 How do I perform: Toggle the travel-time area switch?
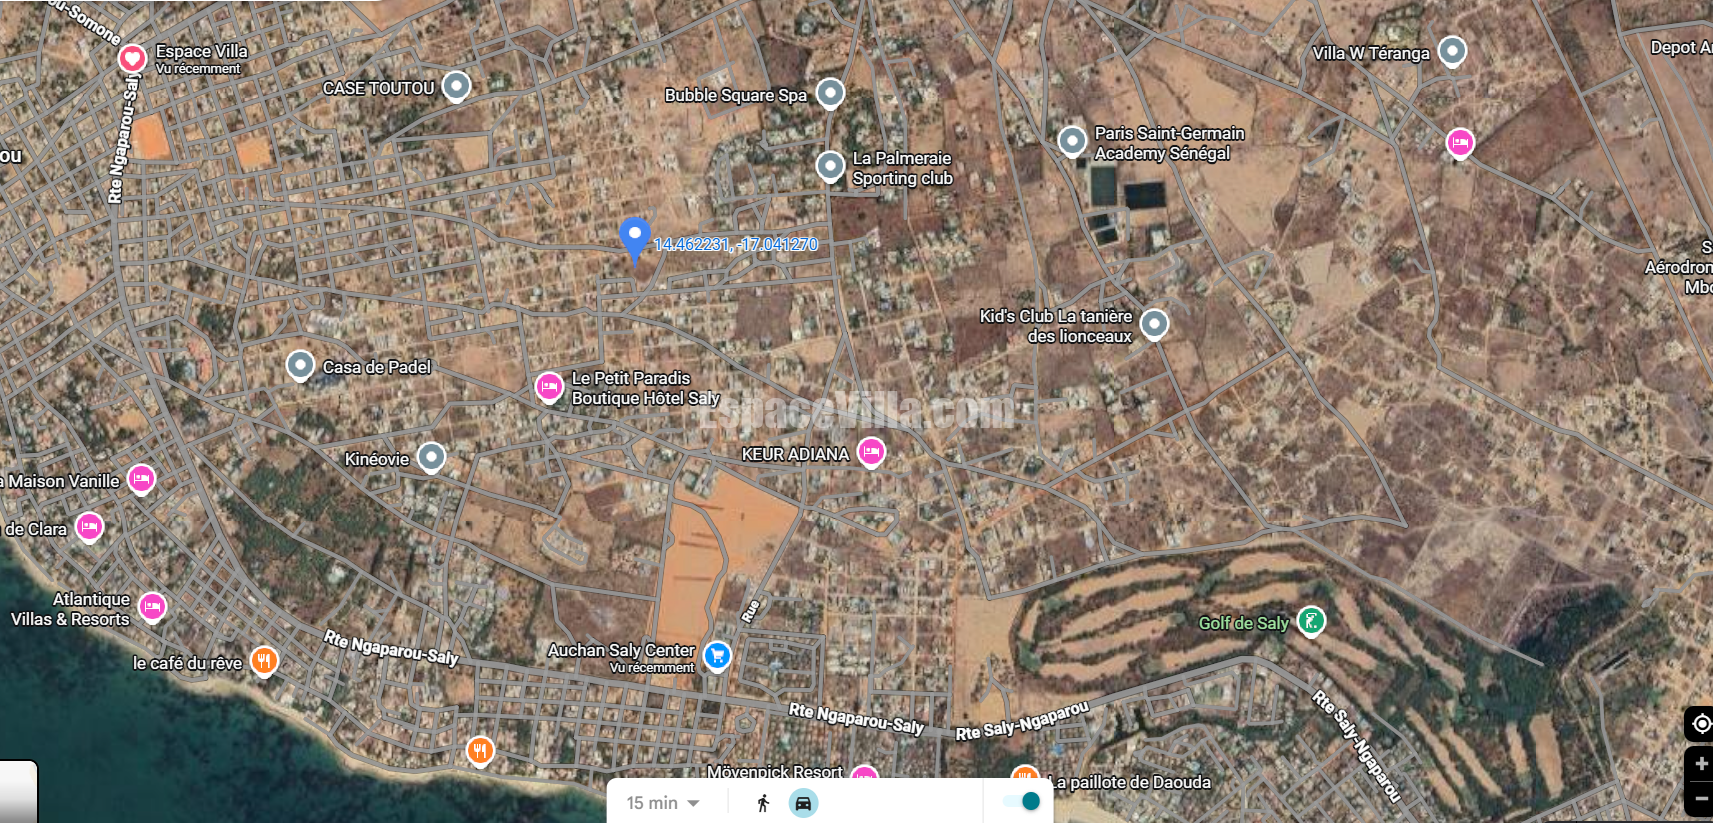point(1022,802)
